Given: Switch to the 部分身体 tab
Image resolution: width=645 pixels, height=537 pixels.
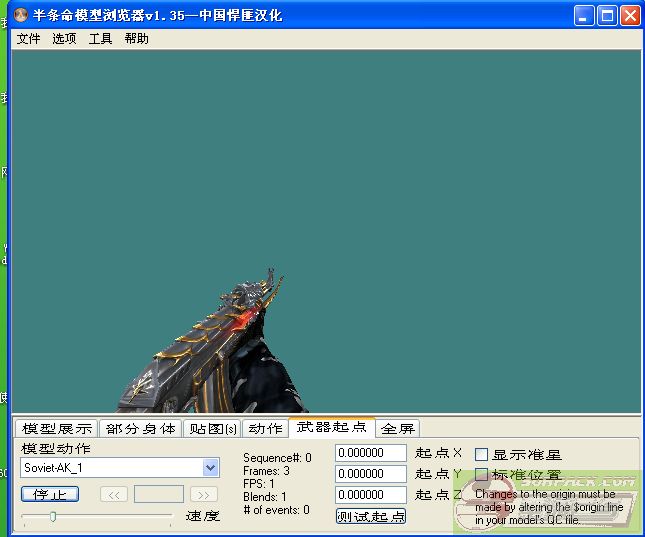Looking at the screenshot, I should point(141,428).
